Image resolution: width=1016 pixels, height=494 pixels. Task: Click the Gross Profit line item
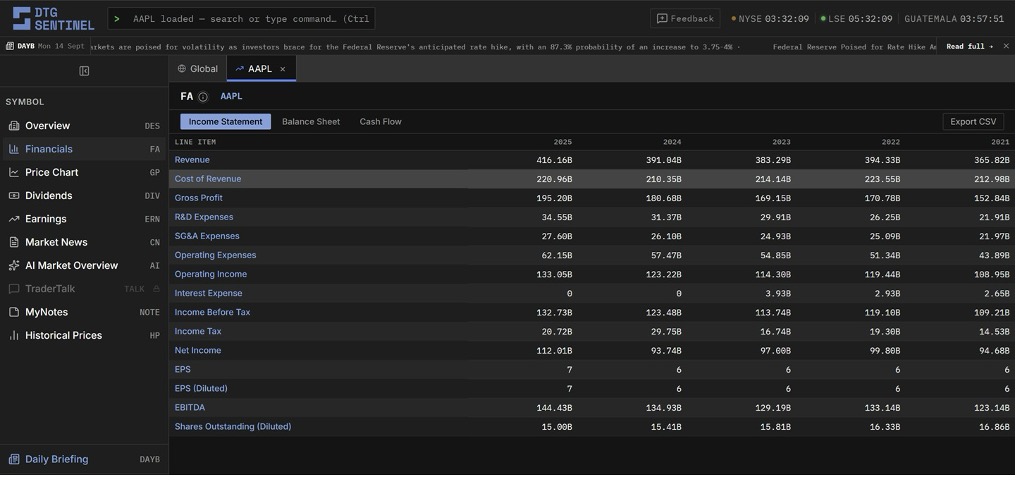pos(198,198)
